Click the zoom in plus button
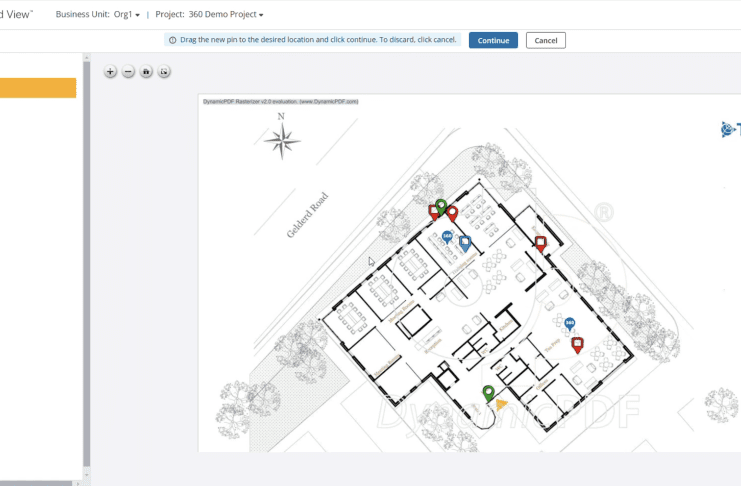This screenshot has width=741, height=486. click(x=110, y=72)
